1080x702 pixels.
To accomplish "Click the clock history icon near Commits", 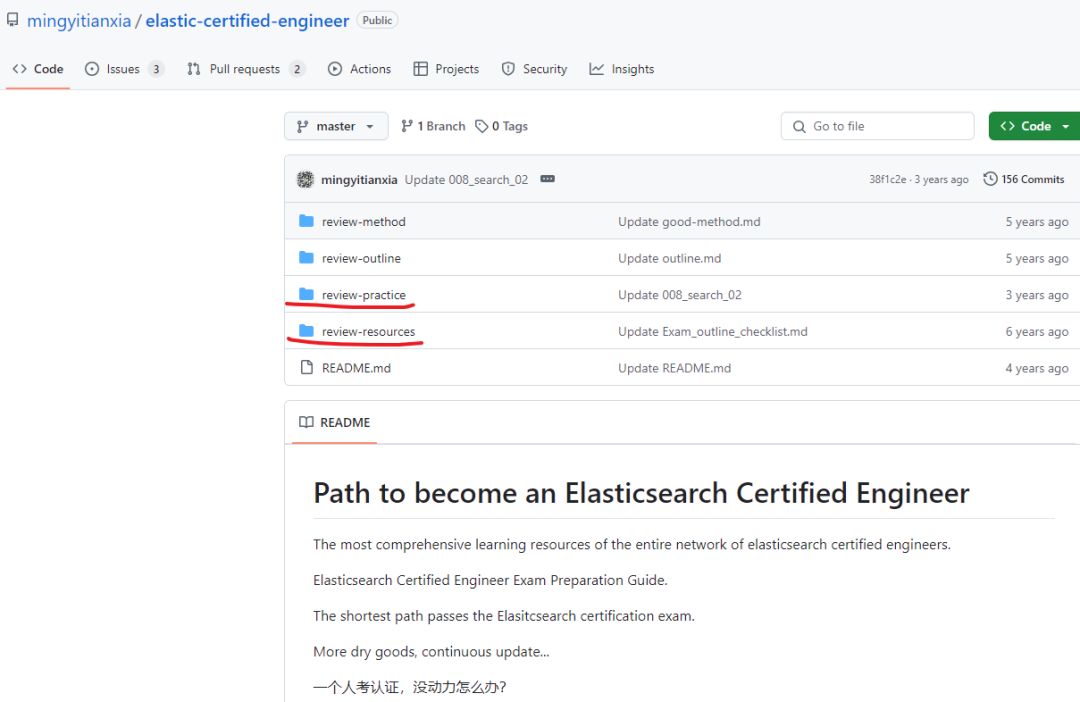I will [990, 179].
